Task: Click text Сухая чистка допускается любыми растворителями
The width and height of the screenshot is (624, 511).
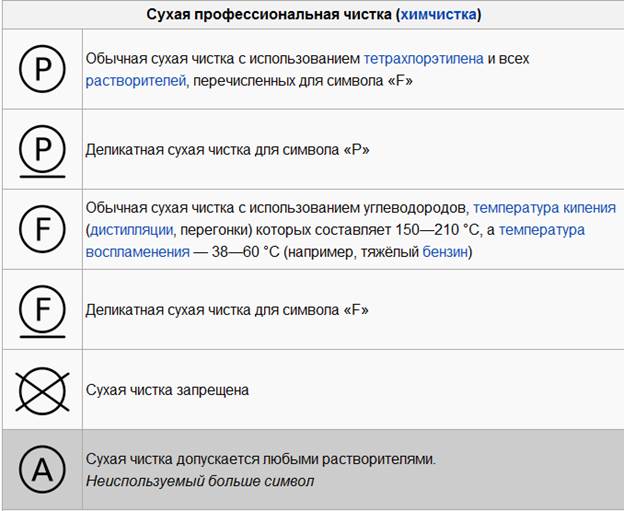Action: (x=261, y=459)
